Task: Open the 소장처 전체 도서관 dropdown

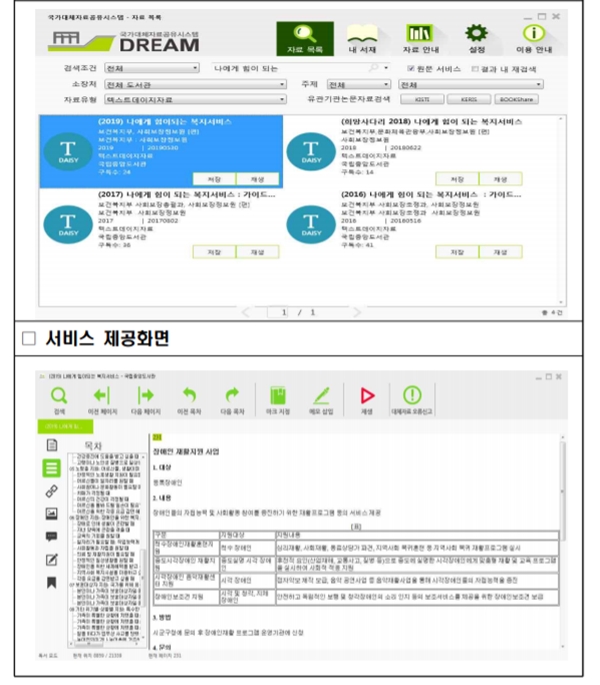Action: tap(195, 84)
